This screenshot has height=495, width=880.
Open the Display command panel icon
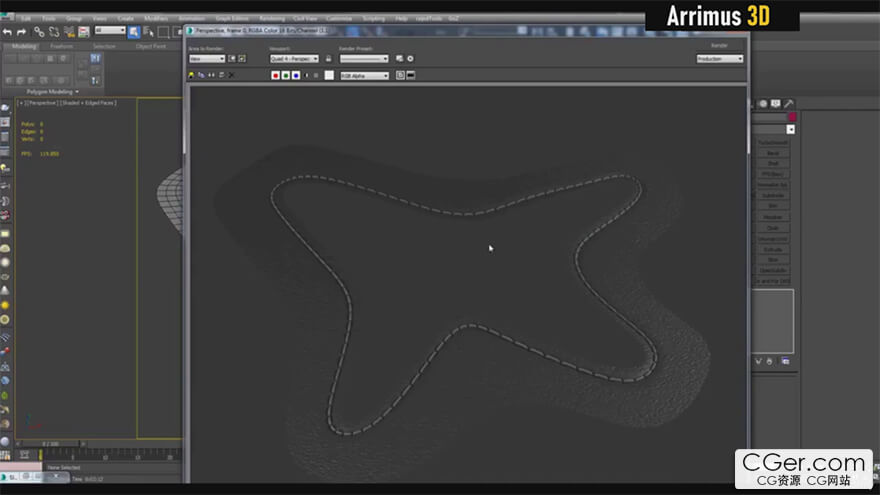point(776,103)
